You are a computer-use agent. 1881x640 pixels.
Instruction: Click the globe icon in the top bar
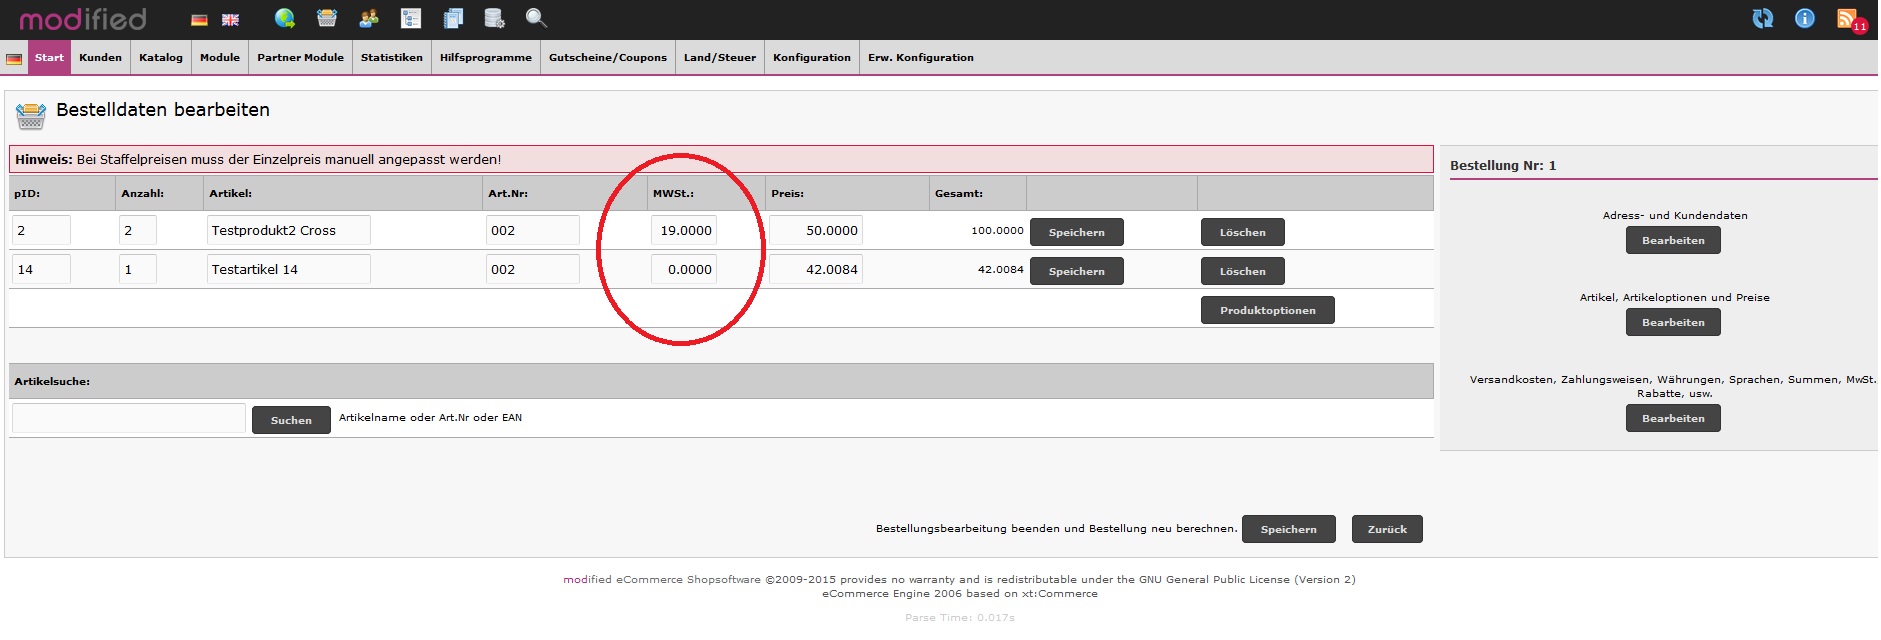coord(285,18)
